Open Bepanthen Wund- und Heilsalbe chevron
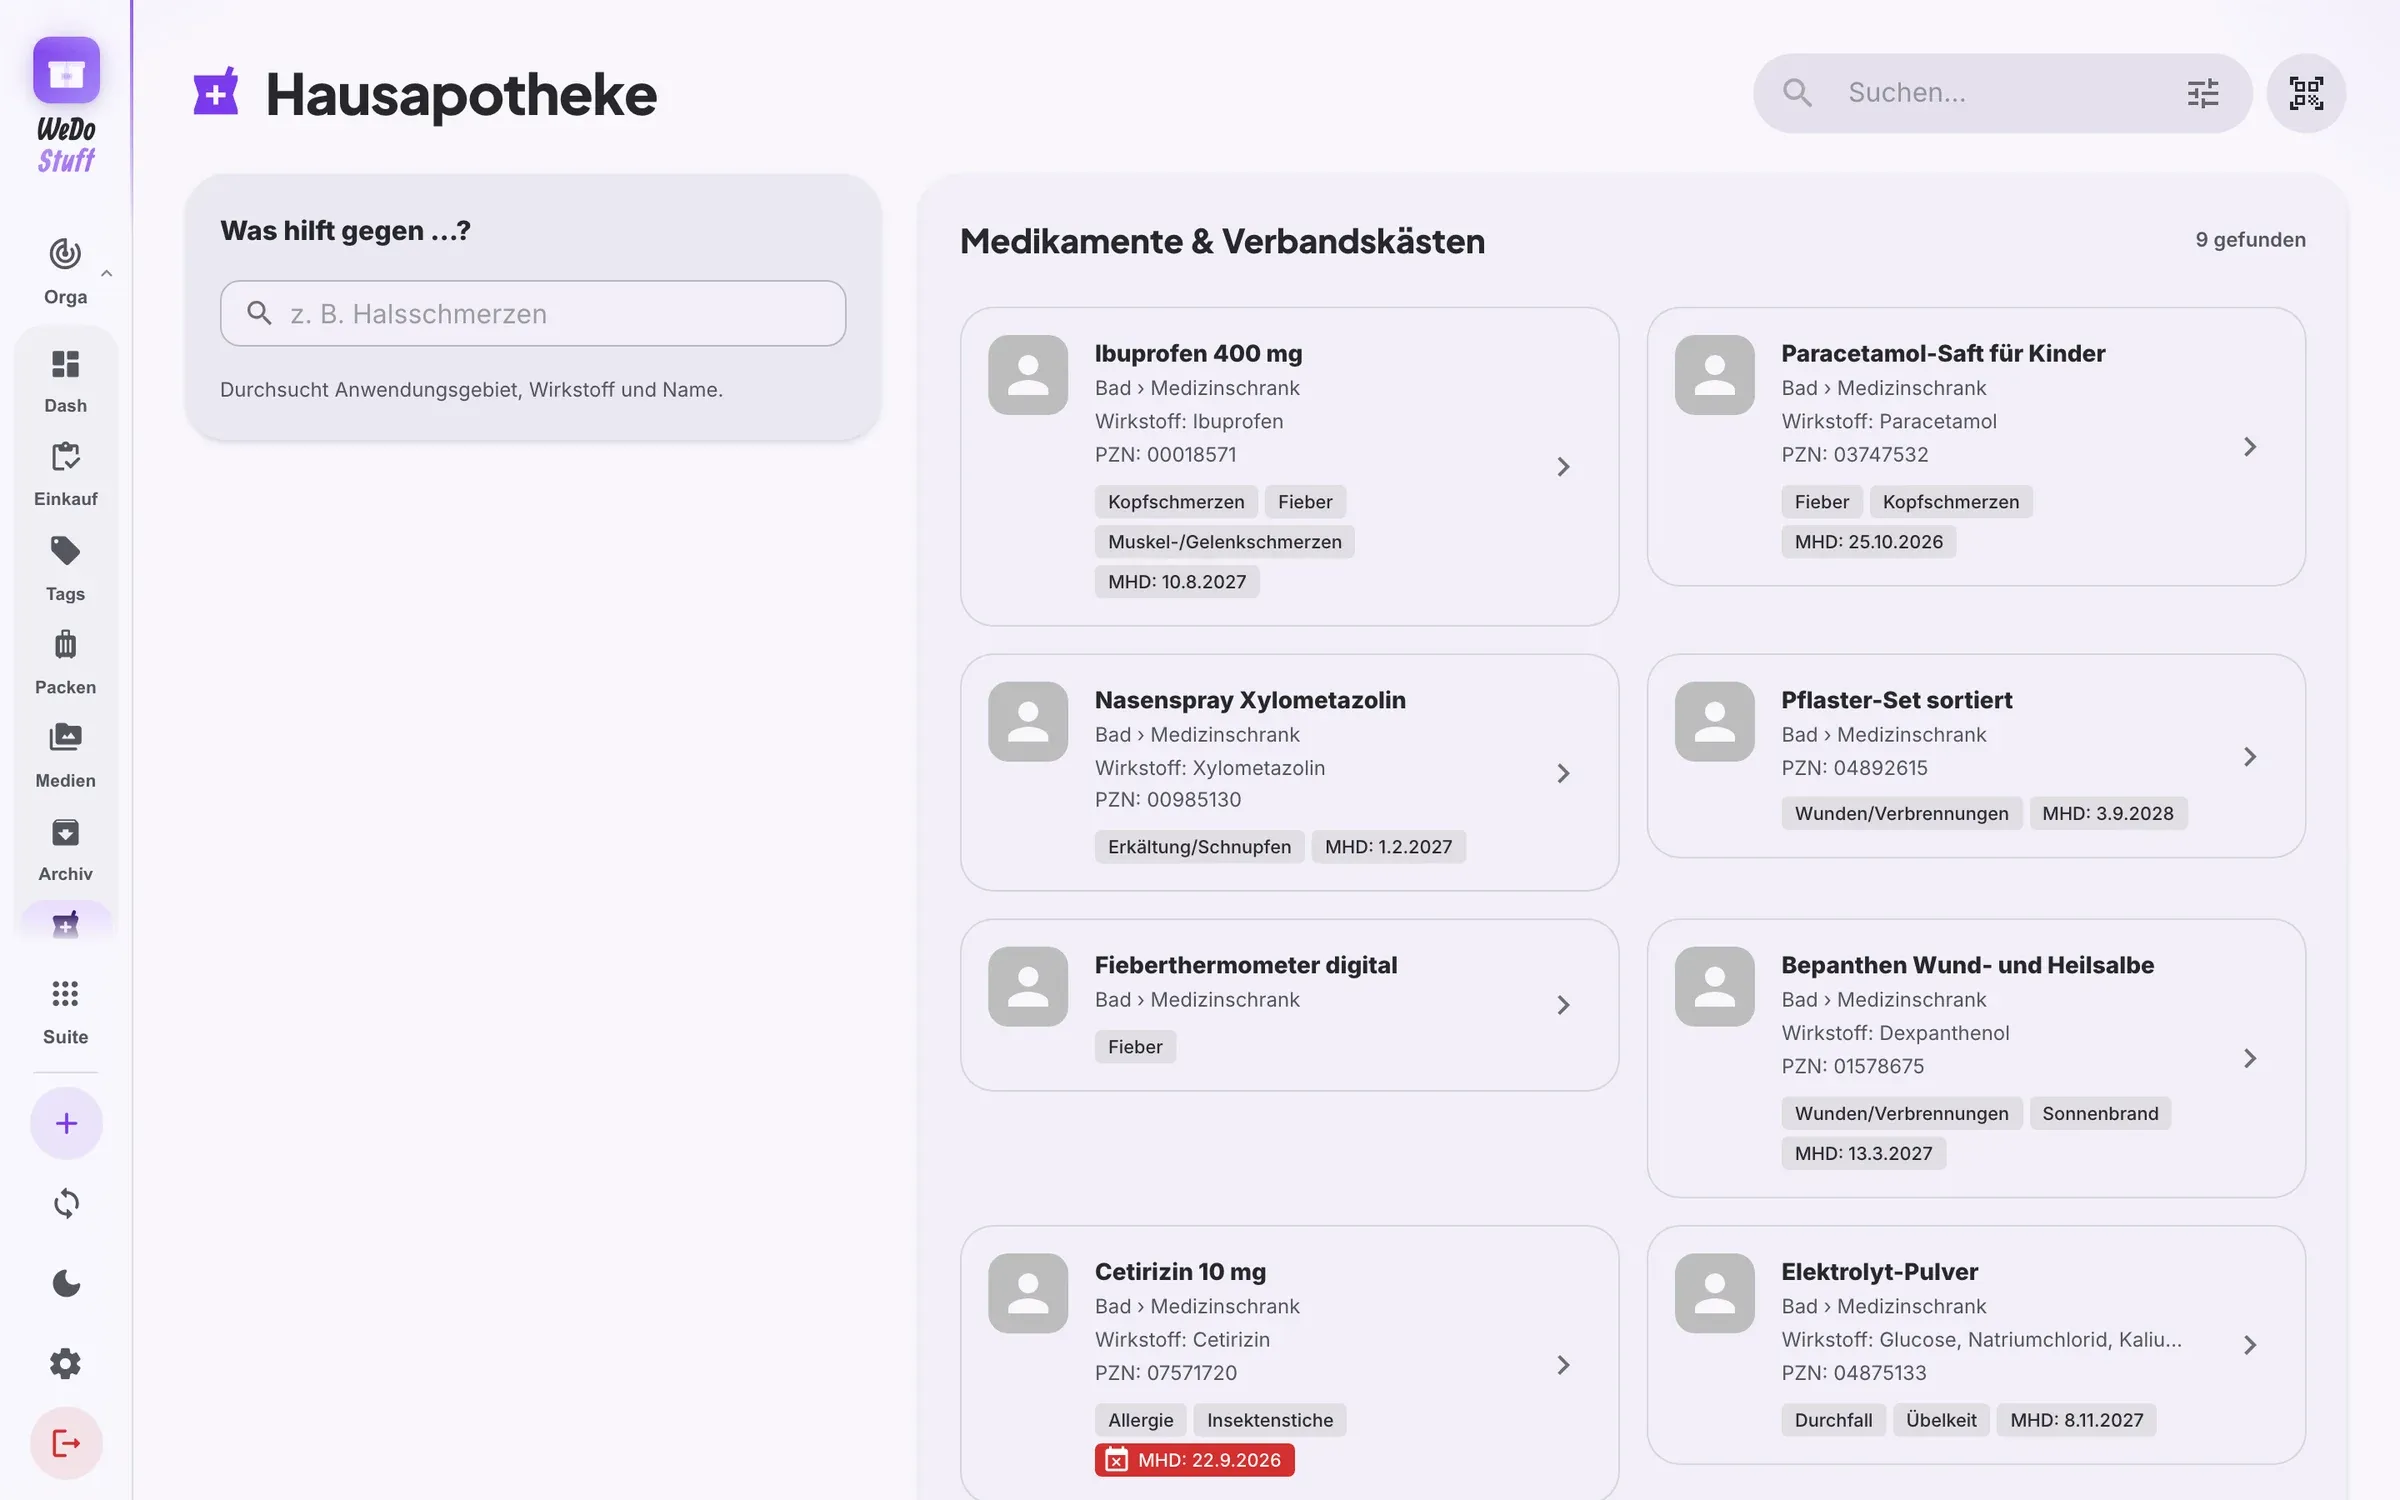Screen dimensions: 2400x1500 coord(2250,1058)
